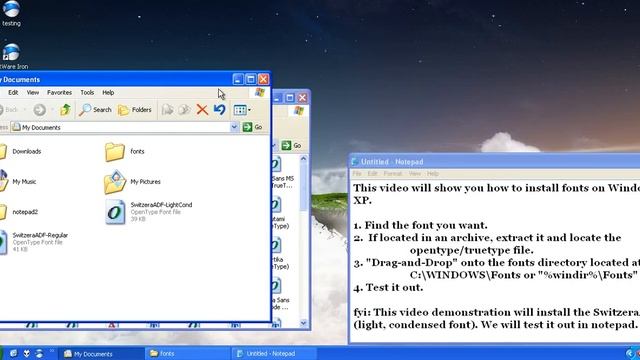Open Edit menu in Notepad

point(372,173)
